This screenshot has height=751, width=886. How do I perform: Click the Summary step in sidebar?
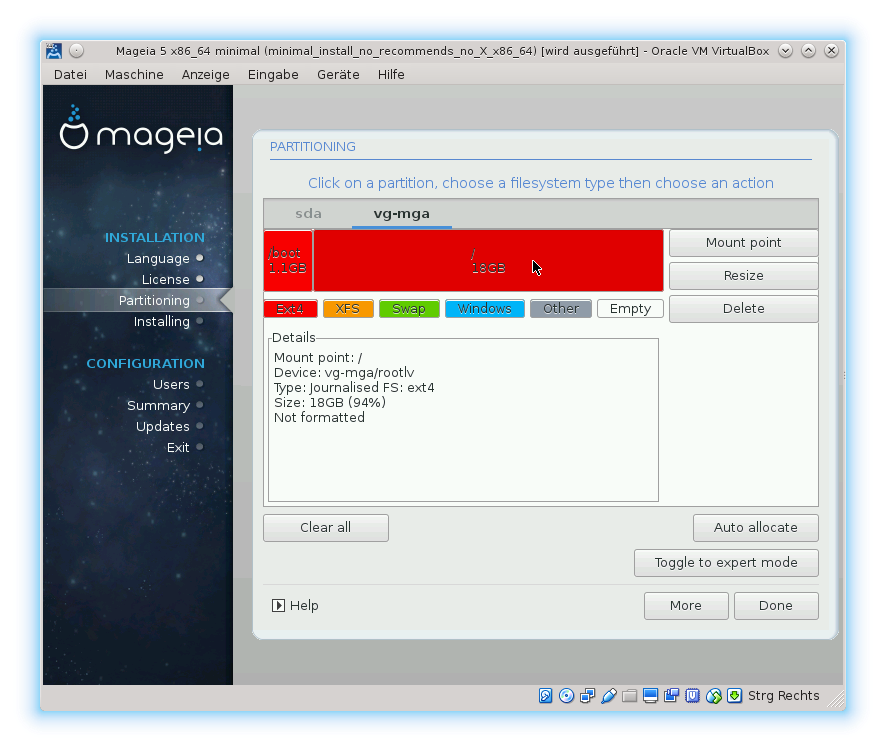(158, 406)
